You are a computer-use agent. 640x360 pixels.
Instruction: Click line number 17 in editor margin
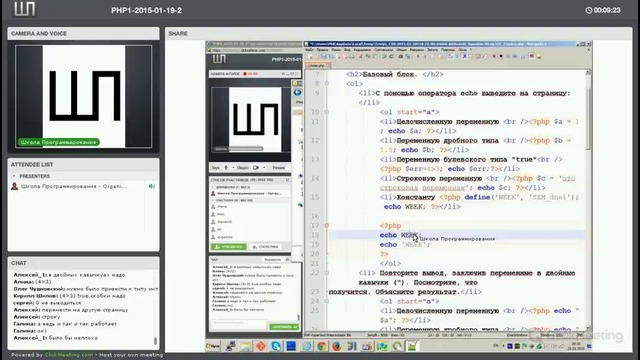point(315,225)
